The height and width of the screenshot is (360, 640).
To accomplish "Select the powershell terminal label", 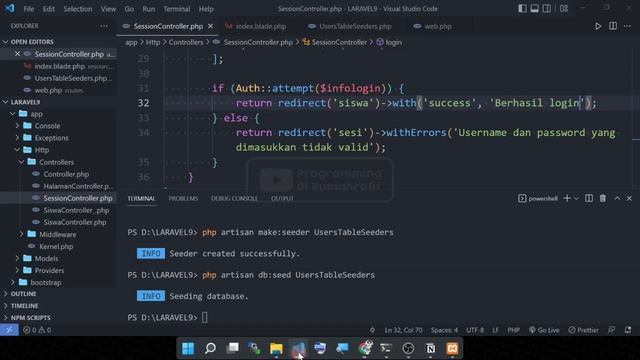I will click(x=538, y=198).
